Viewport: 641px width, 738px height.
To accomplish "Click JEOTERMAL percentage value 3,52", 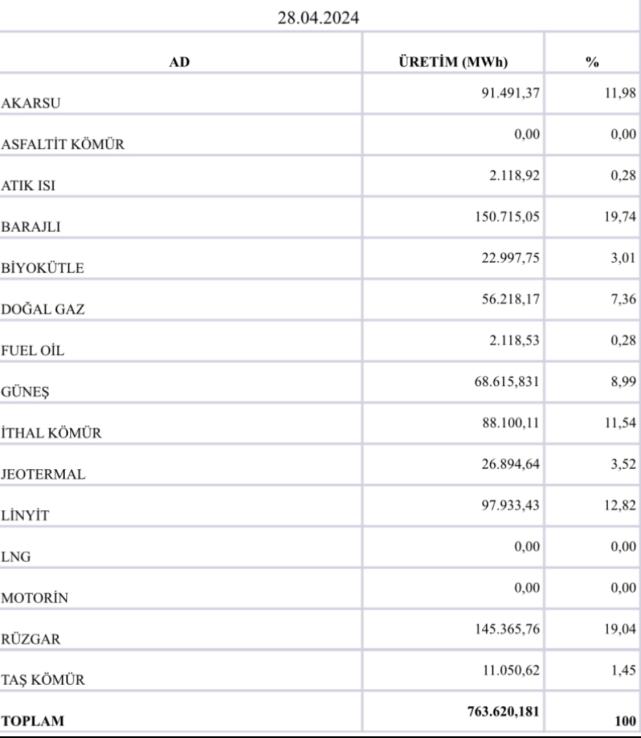I will pos(620,464).
